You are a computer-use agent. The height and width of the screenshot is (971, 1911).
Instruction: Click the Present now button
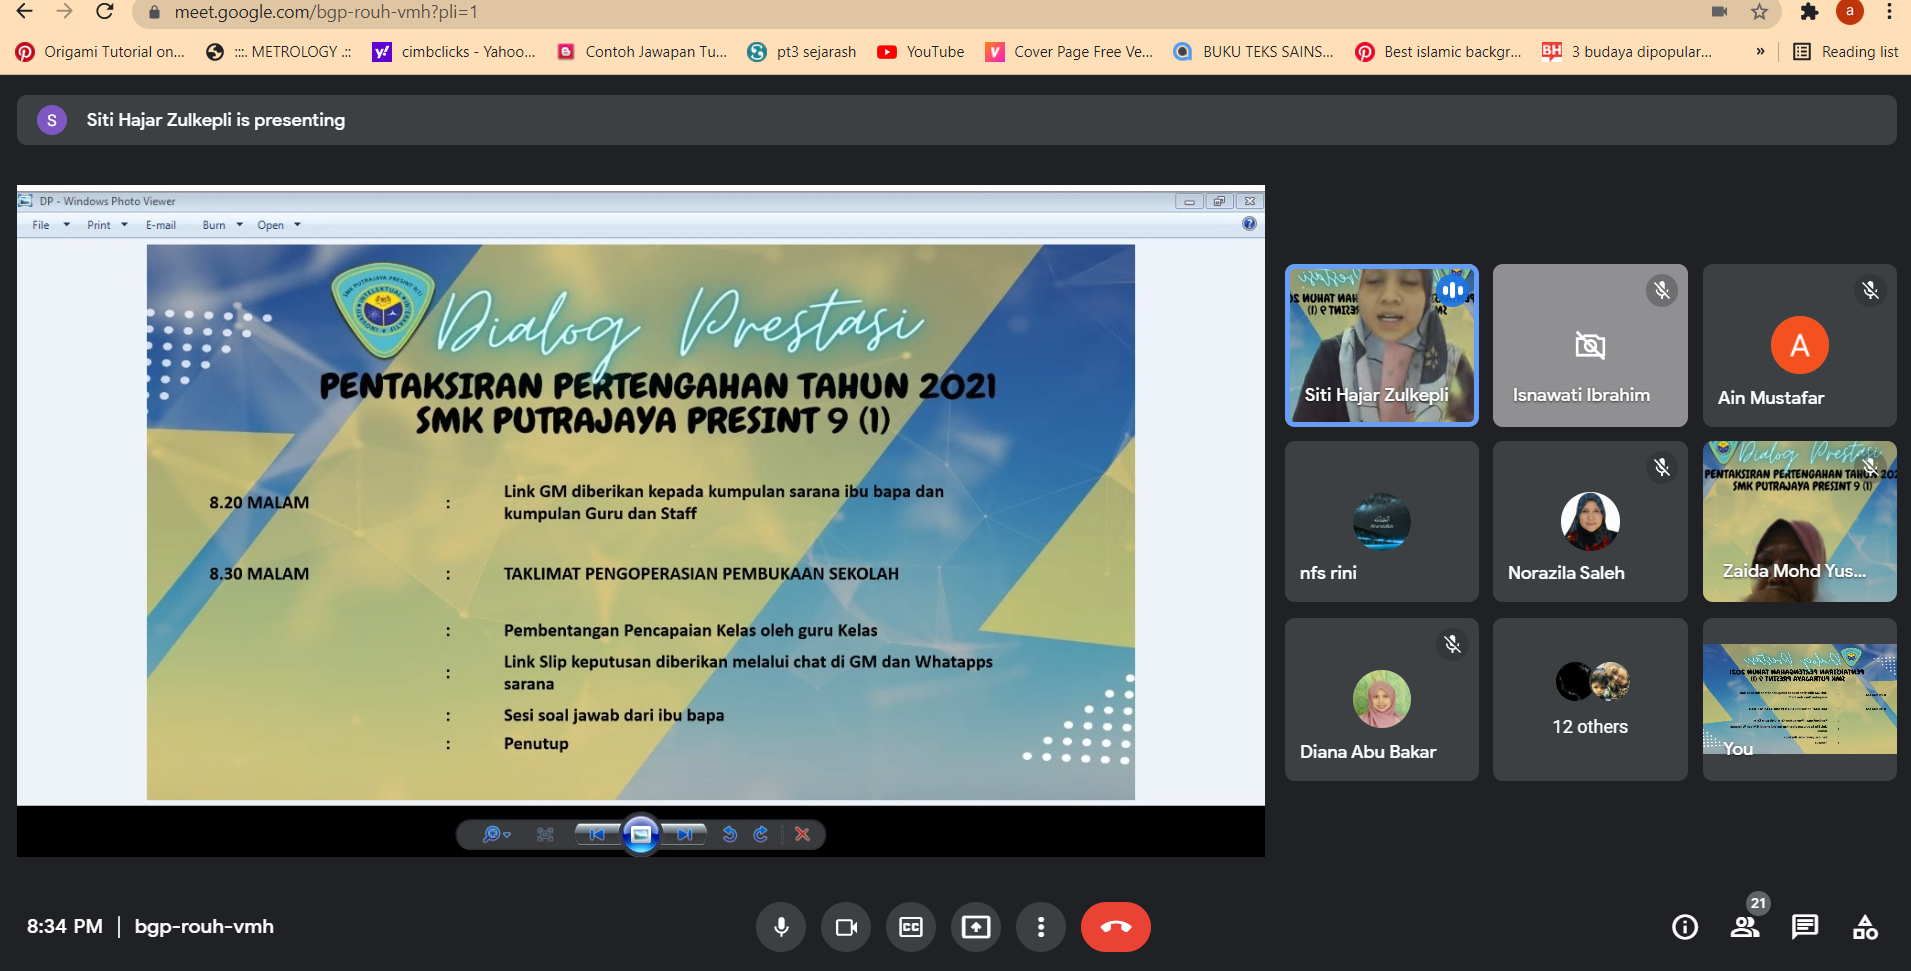pos(976,927)
